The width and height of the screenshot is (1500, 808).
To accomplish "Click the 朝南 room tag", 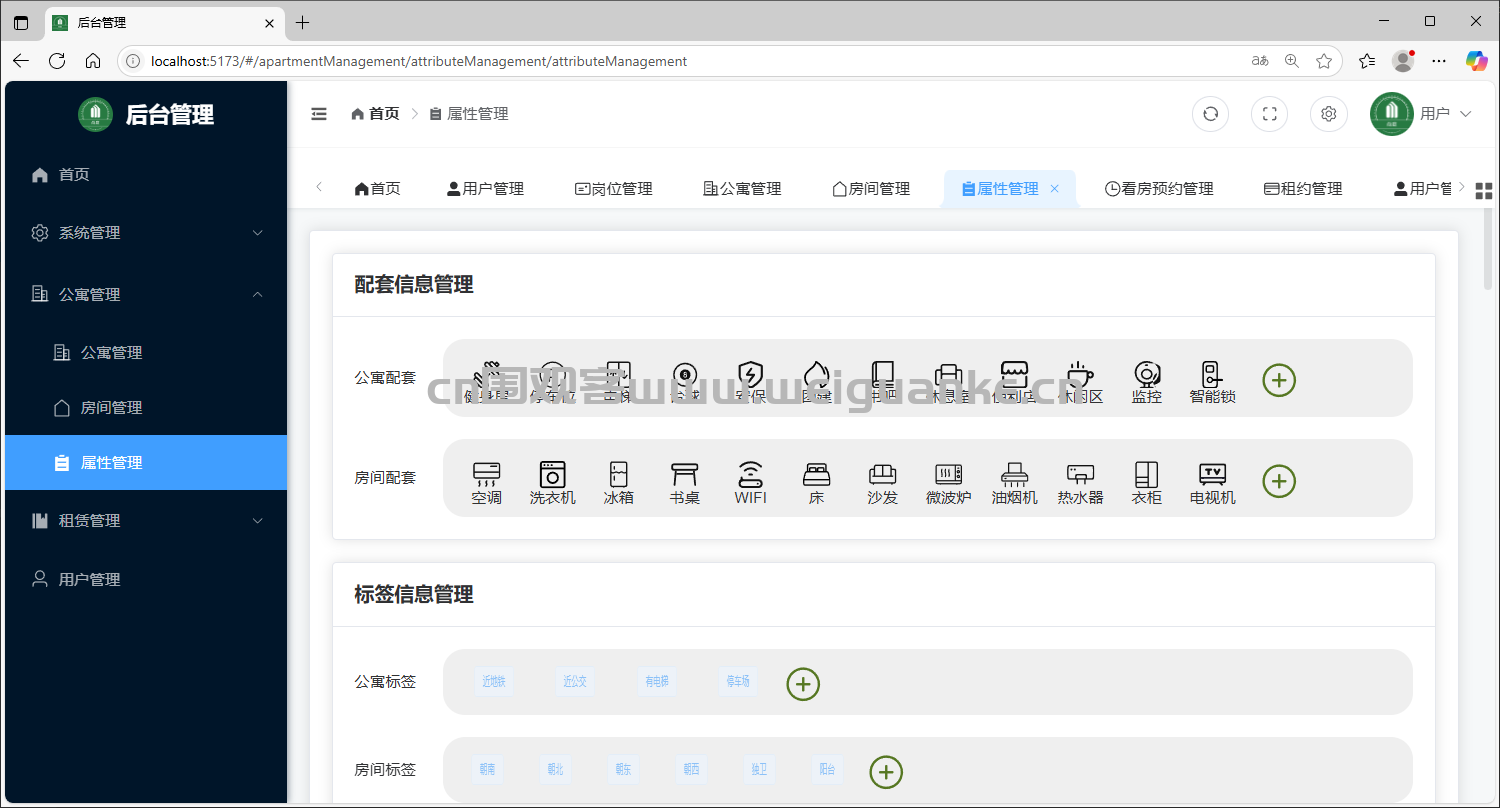I will (x=487, y=770).
